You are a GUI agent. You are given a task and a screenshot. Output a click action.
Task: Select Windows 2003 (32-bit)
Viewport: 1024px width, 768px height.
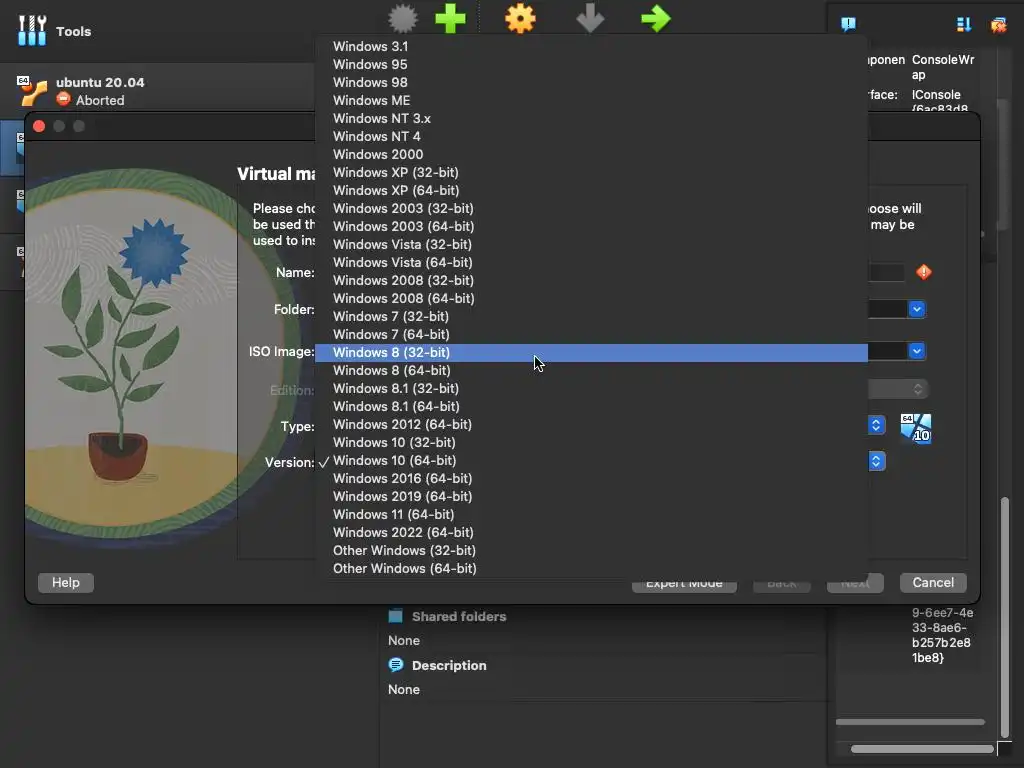click(x=592, y=208)
